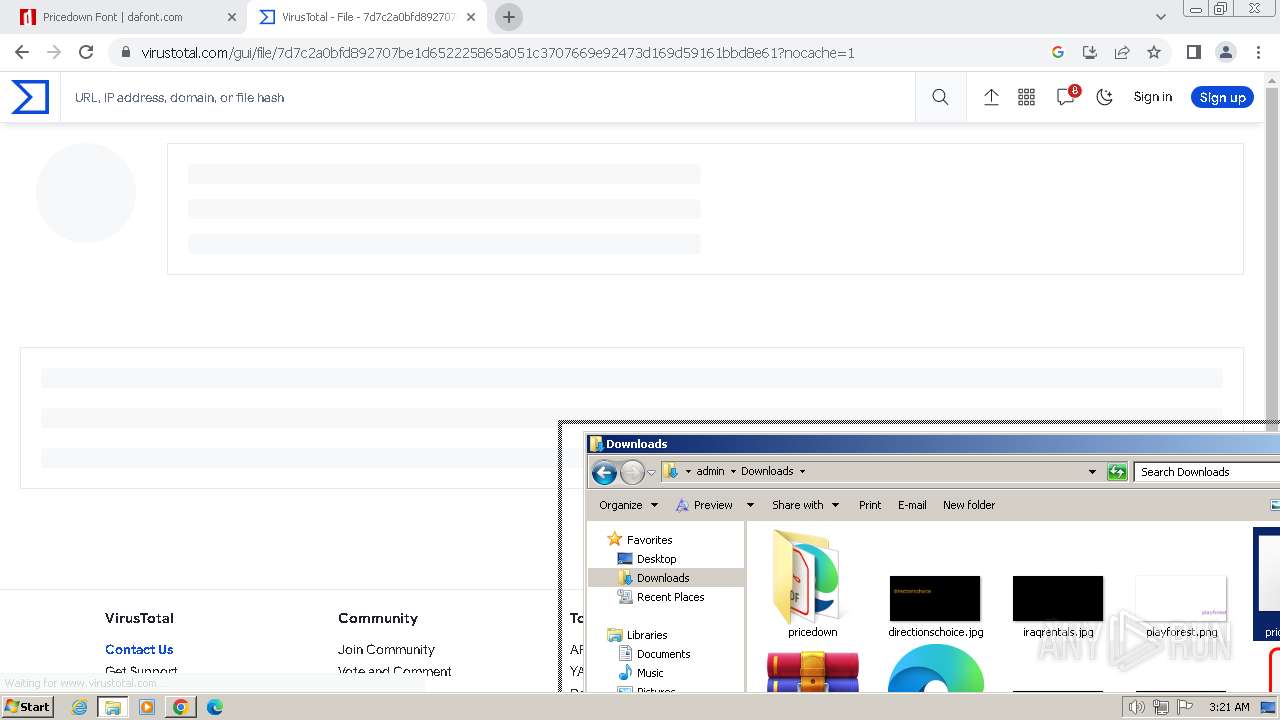The width and height of the screenshot is (1280, 720).
Task: Switch to the VirusTotal File tab
Action: pyautogui.click(x=366, y=17)
